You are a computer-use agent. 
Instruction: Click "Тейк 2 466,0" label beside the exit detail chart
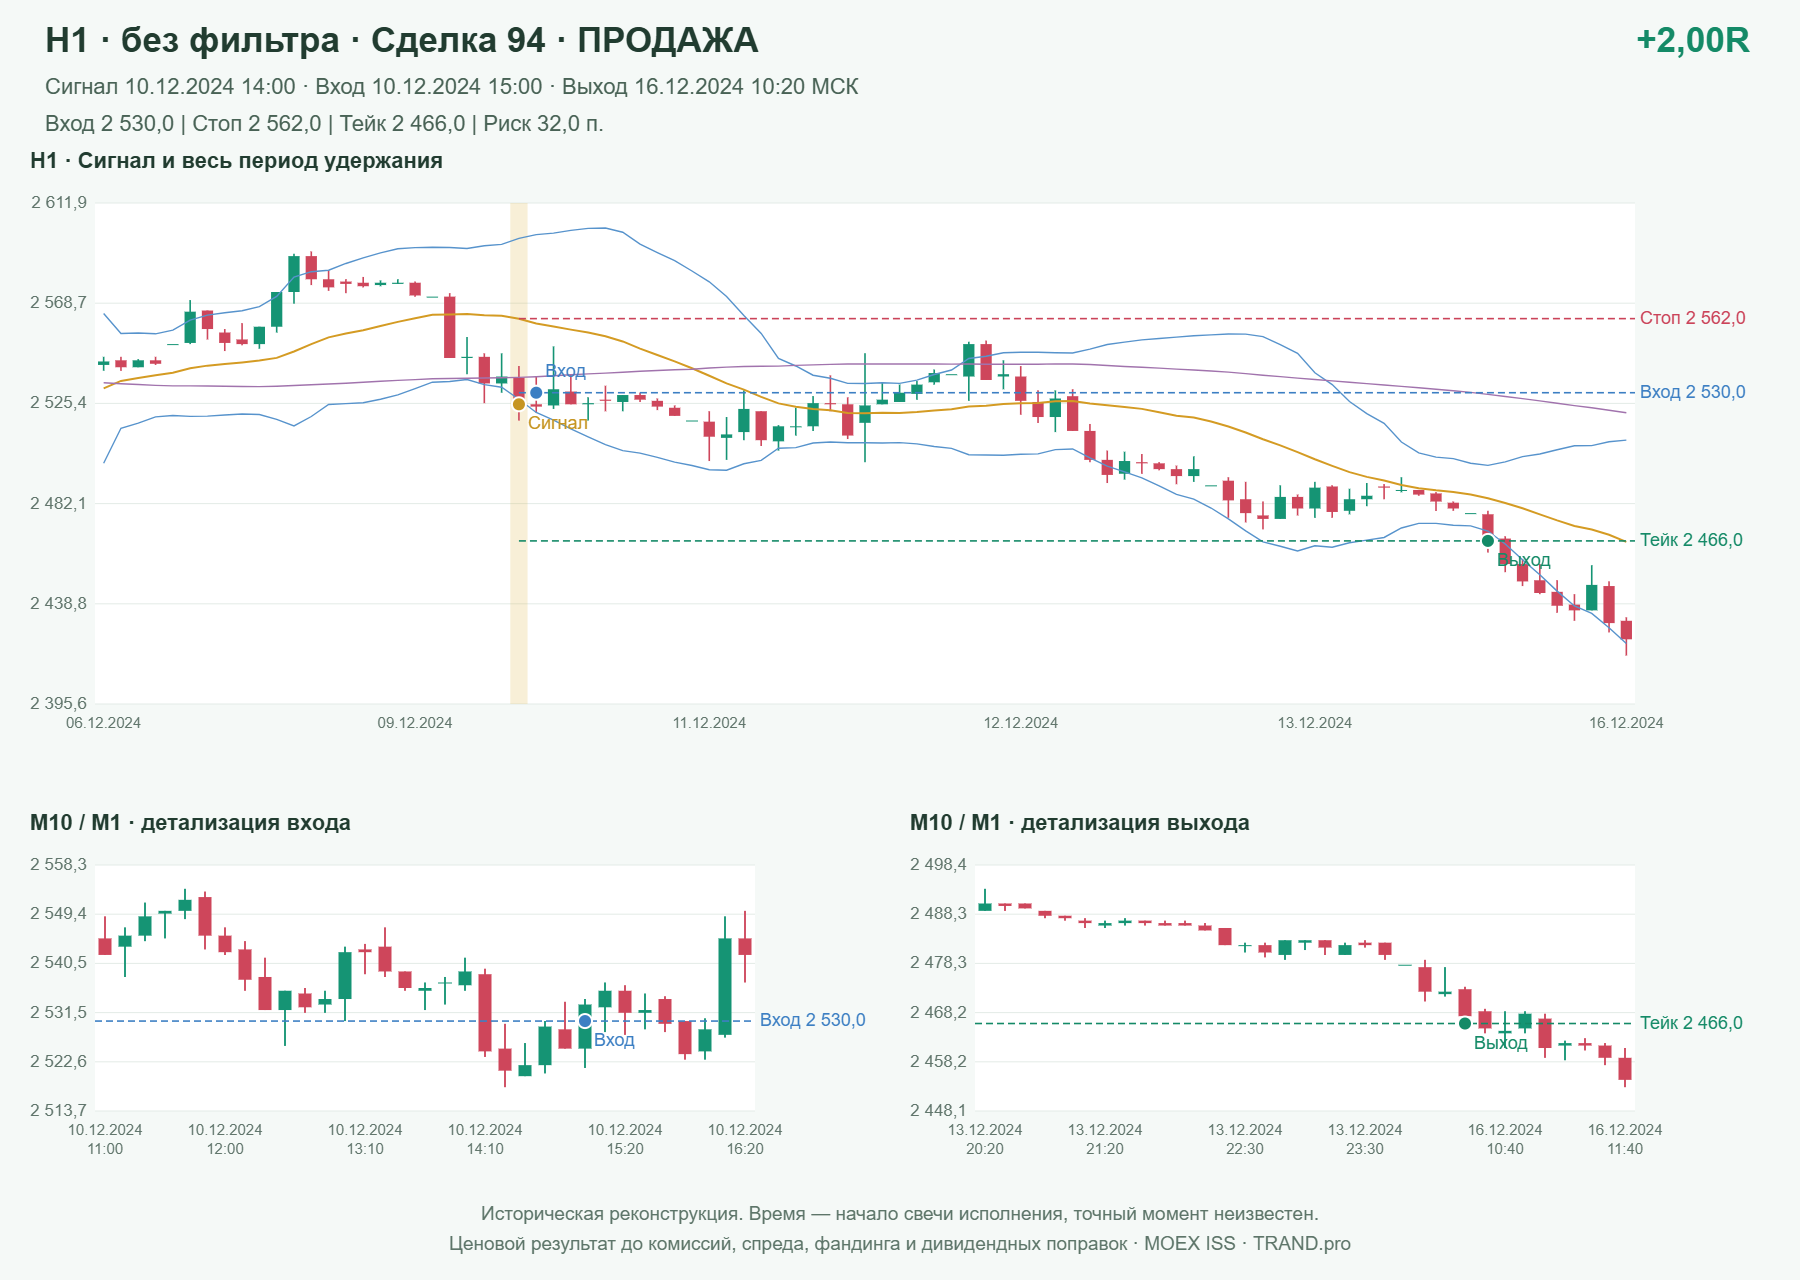(x=1691, y=1023)
